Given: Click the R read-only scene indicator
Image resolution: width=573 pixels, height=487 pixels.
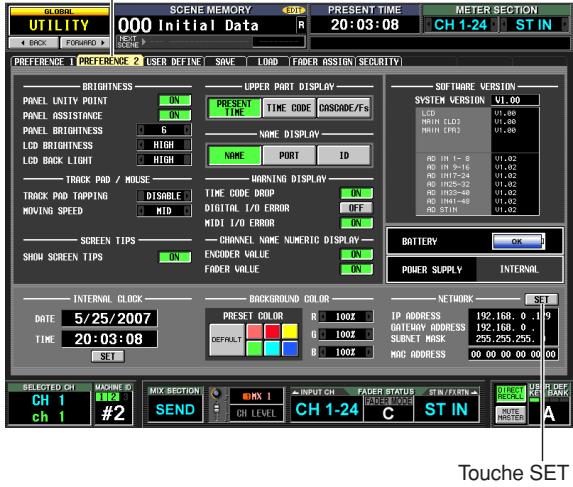Looking at the screenshot, I should click(301, 25).
